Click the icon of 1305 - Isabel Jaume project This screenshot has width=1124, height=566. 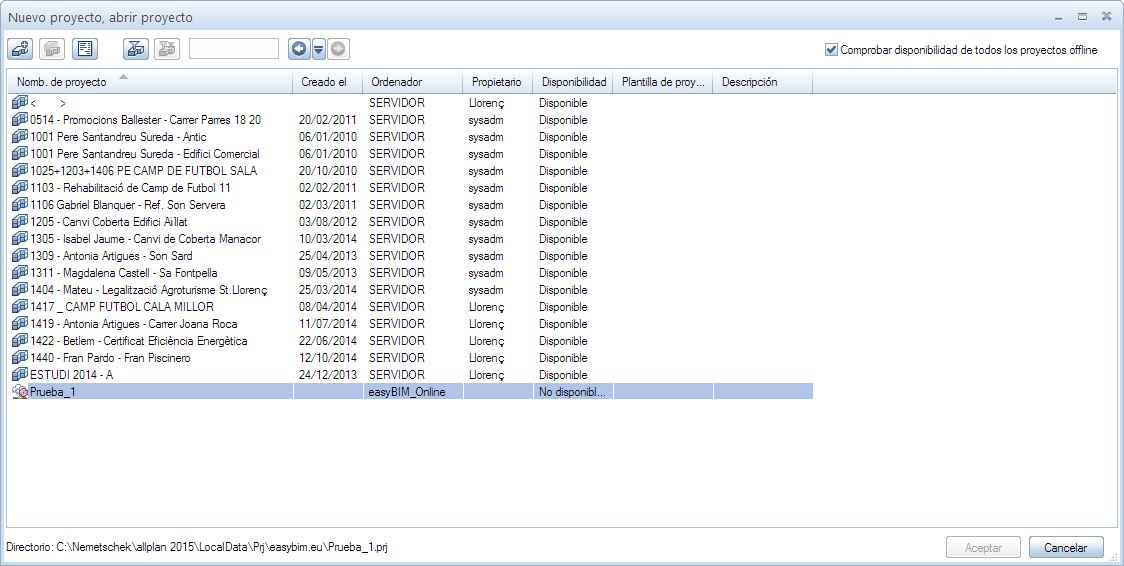click(20, 239)
